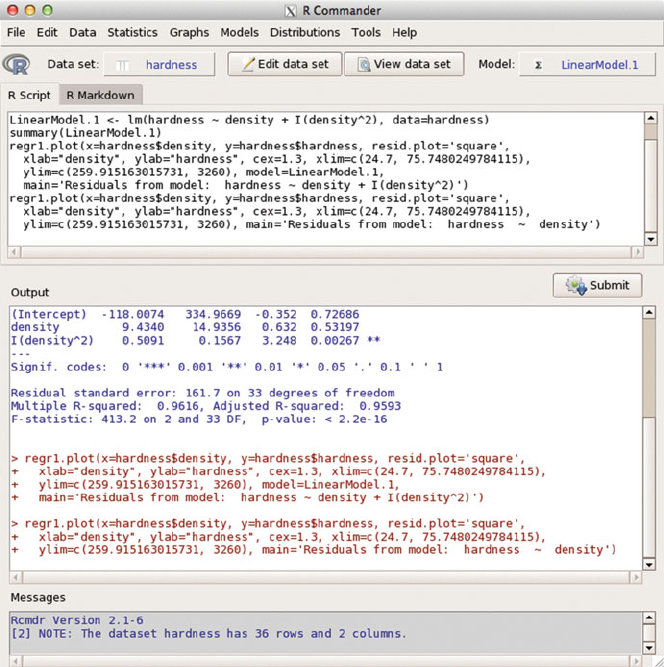
Task: Open the Distributions menu
Action: 305,32
